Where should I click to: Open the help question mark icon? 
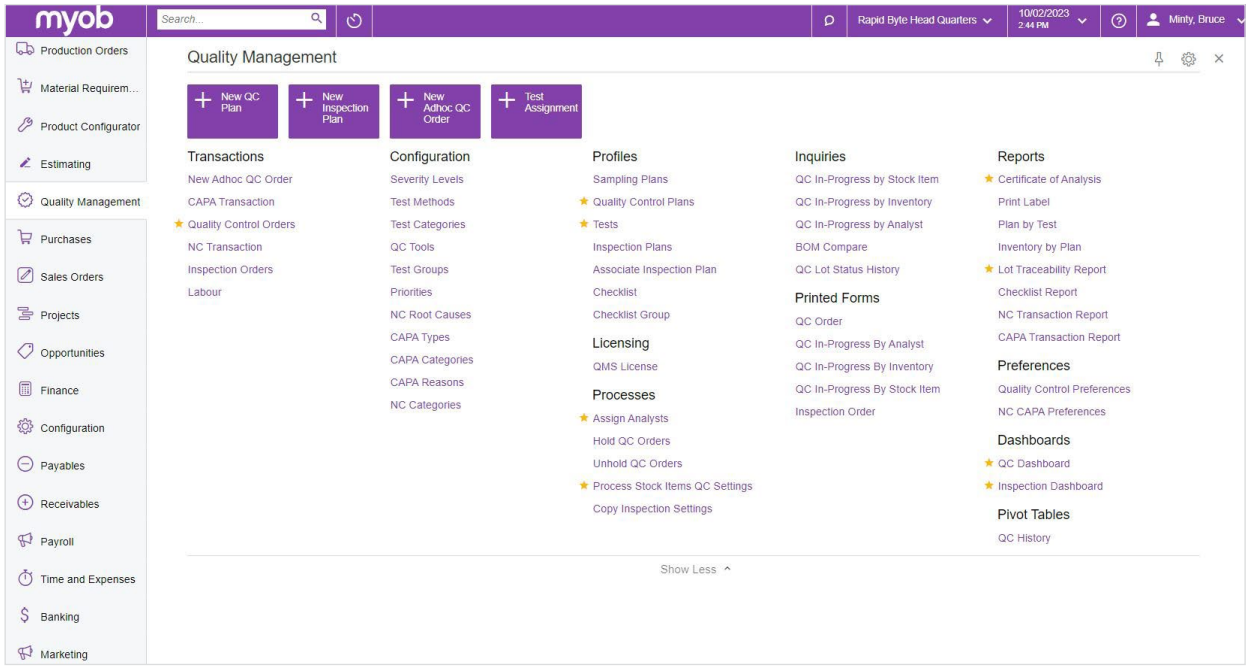1119,20
